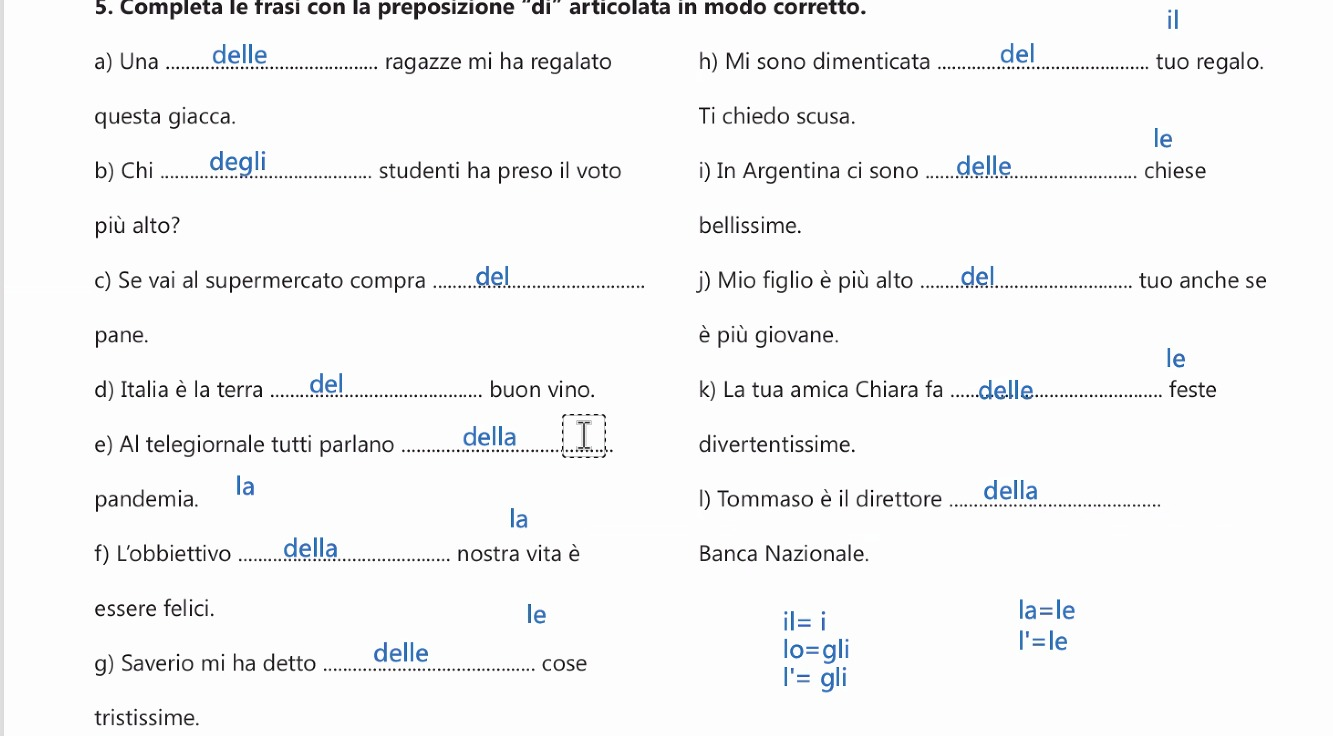This screenshot has height=736, width=1333.
Task: Select the blank after "Tommaso è il direttore"
Action: click(1053, 502)
